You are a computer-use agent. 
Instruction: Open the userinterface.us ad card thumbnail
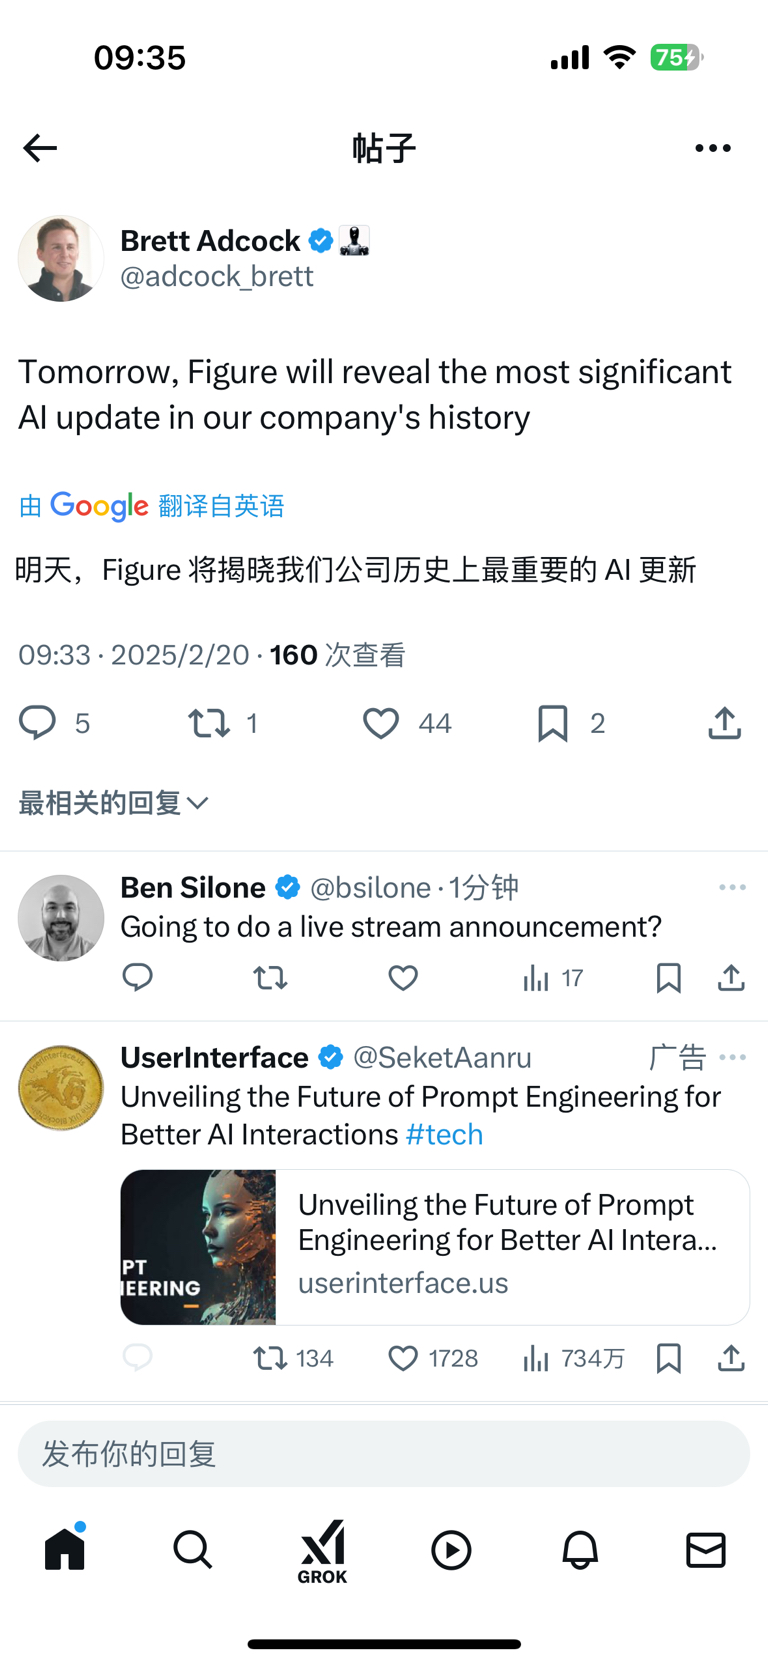click(x=198, y=1247)
